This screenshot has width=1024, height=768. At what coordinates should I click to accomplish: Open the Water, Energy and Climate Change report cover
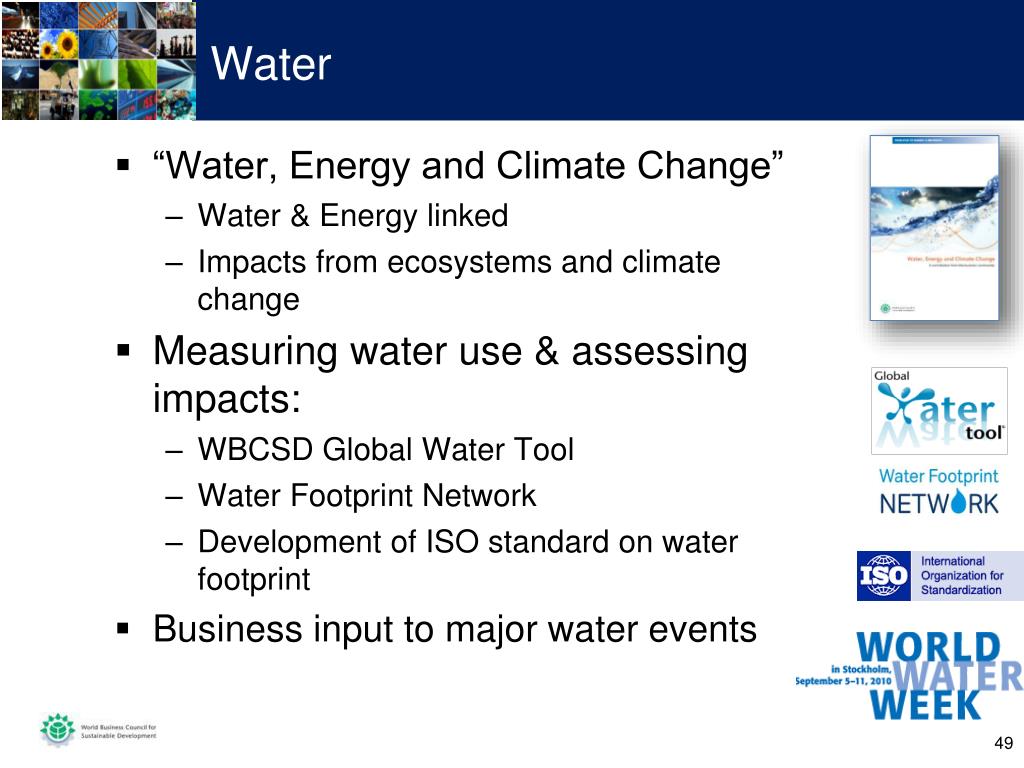click(934, 227)
